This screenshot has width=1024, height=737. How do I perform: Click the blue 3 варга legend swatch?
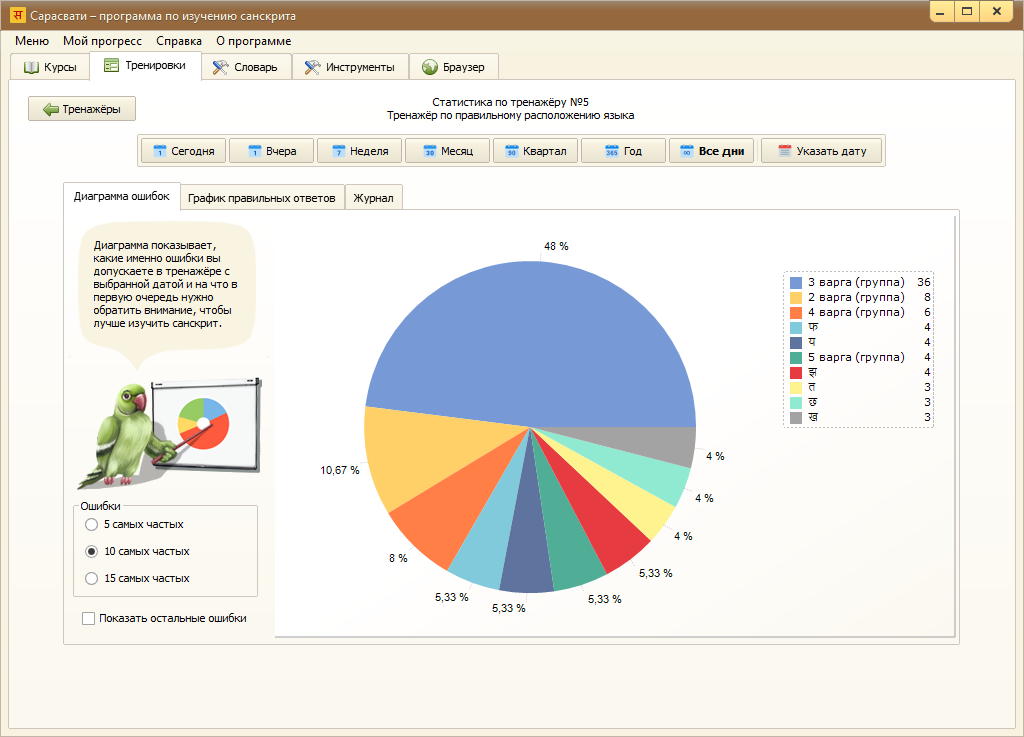796,283
